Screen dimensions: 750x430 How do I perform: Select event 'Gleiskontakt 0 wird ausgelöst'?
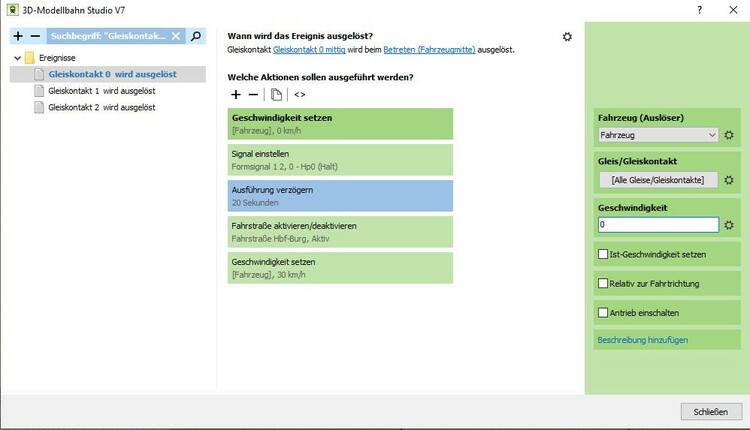pyautogui.click(x=108, y=74)
